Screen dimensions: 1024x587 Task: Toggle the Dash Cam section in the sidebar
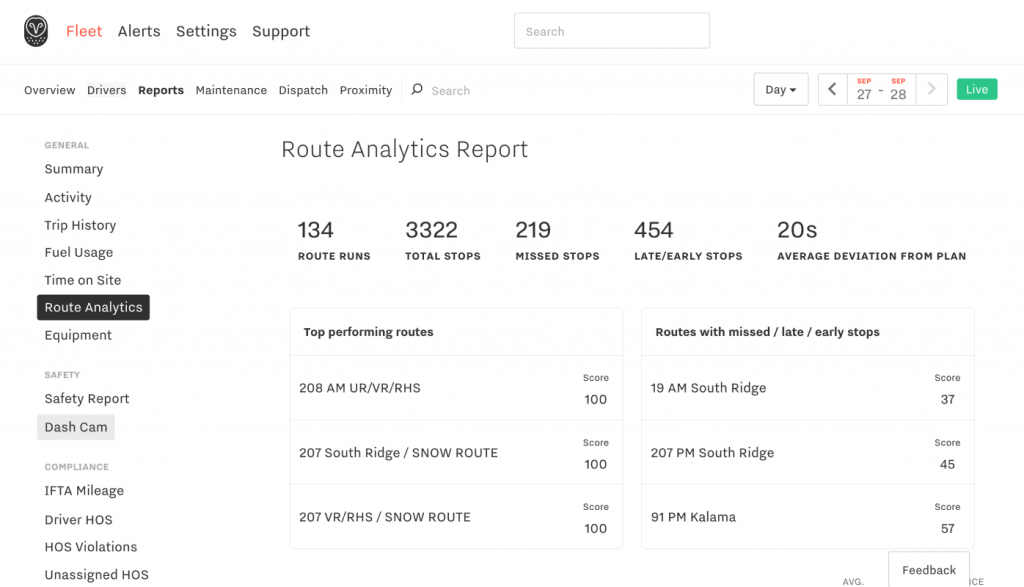pos(75,427)
